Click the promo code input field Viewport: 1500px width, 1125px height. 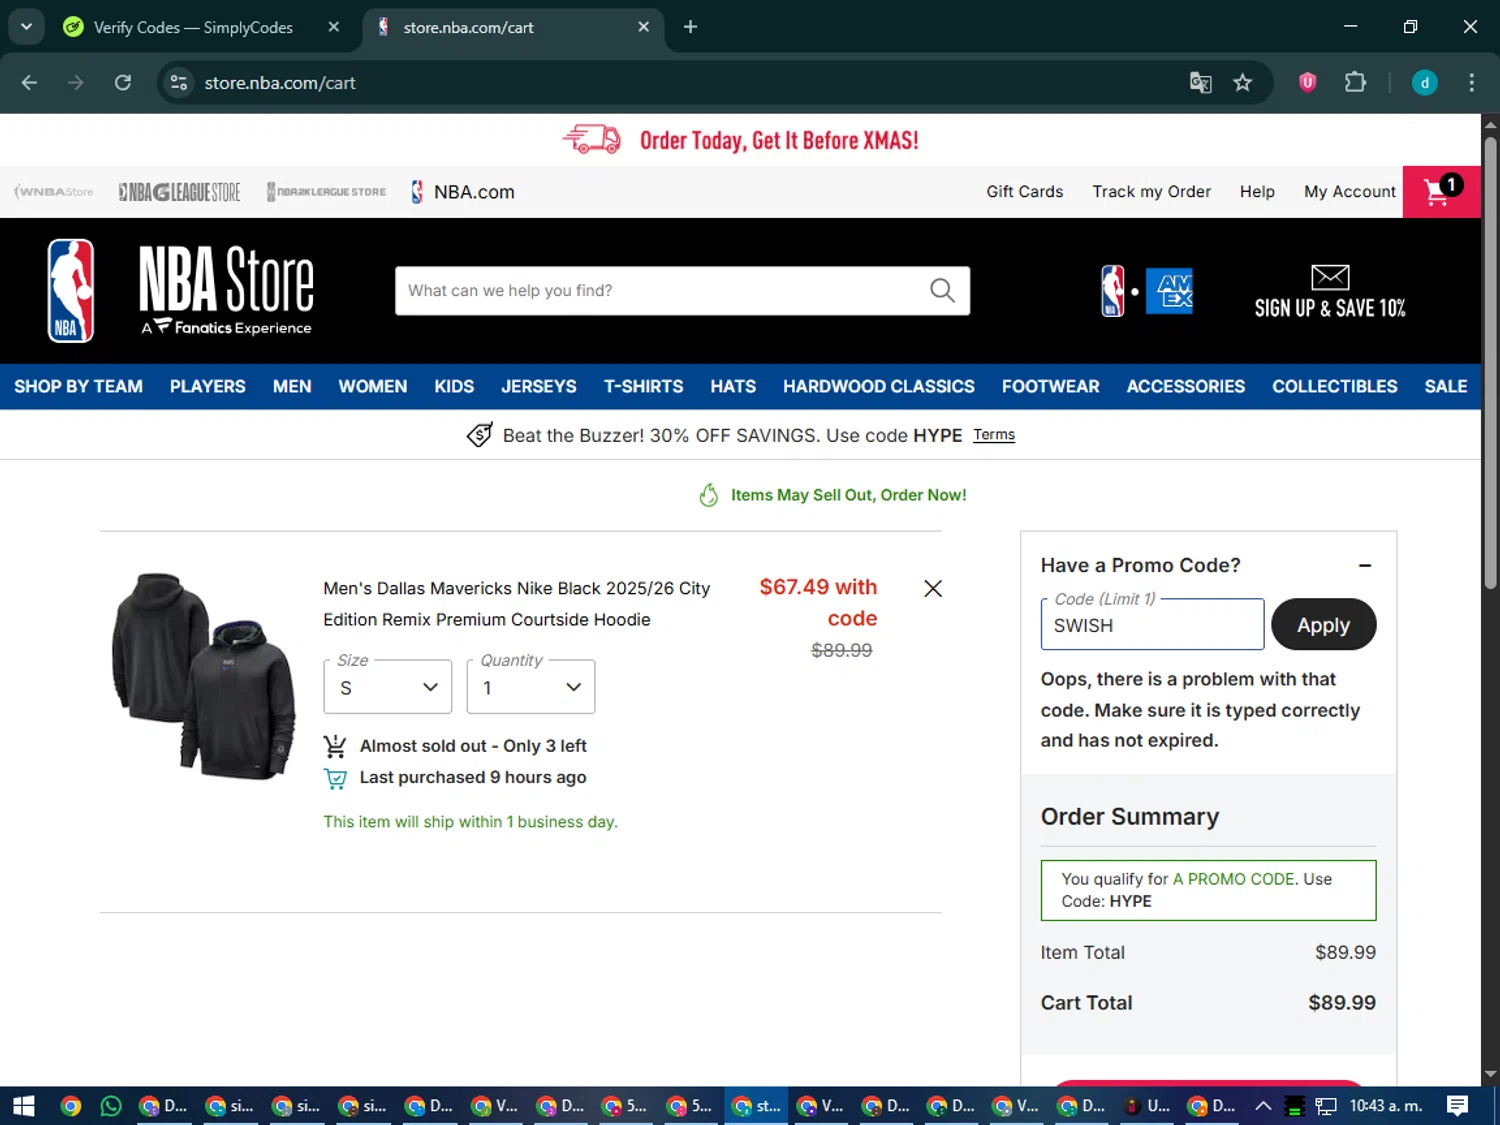pyautogui.click(x=1152, y=625)
